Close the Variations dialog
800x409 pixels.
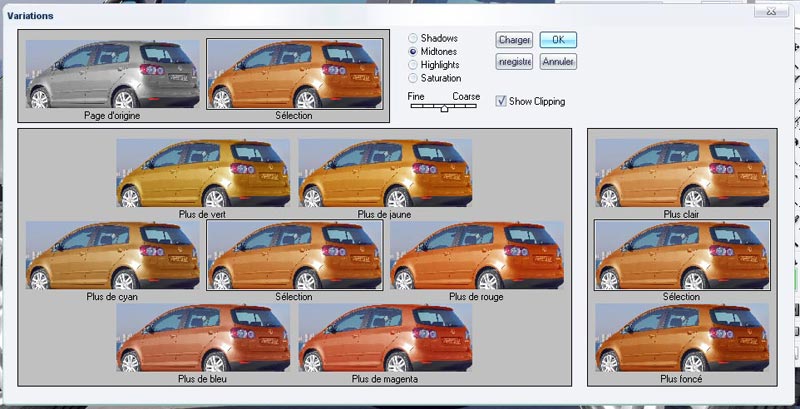click(x=771, y=11)
